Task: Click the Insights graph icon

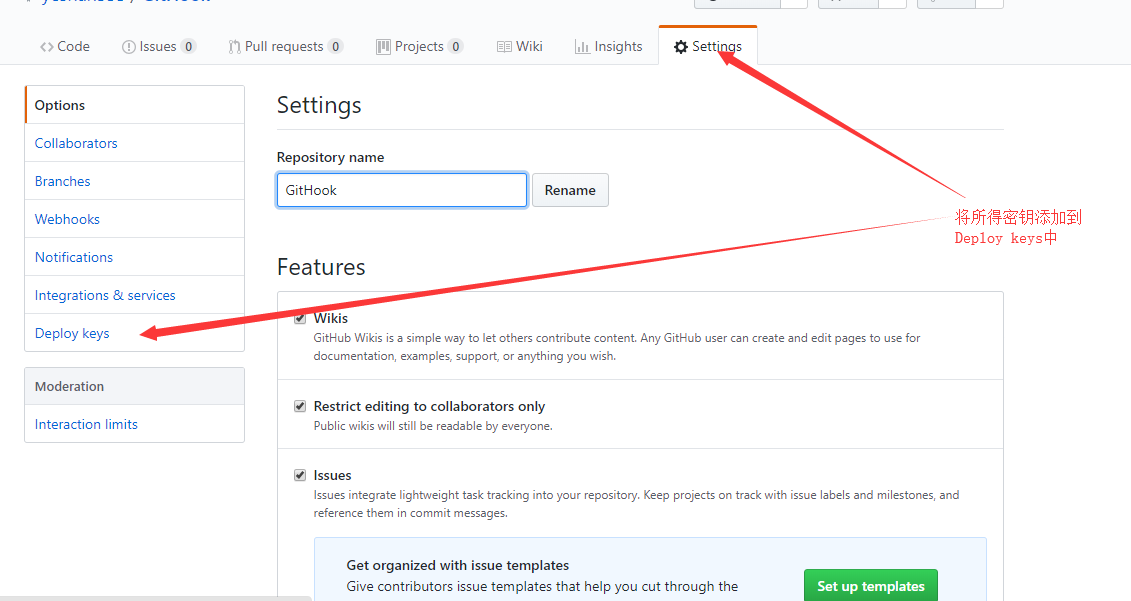Action: coord(582,47)
